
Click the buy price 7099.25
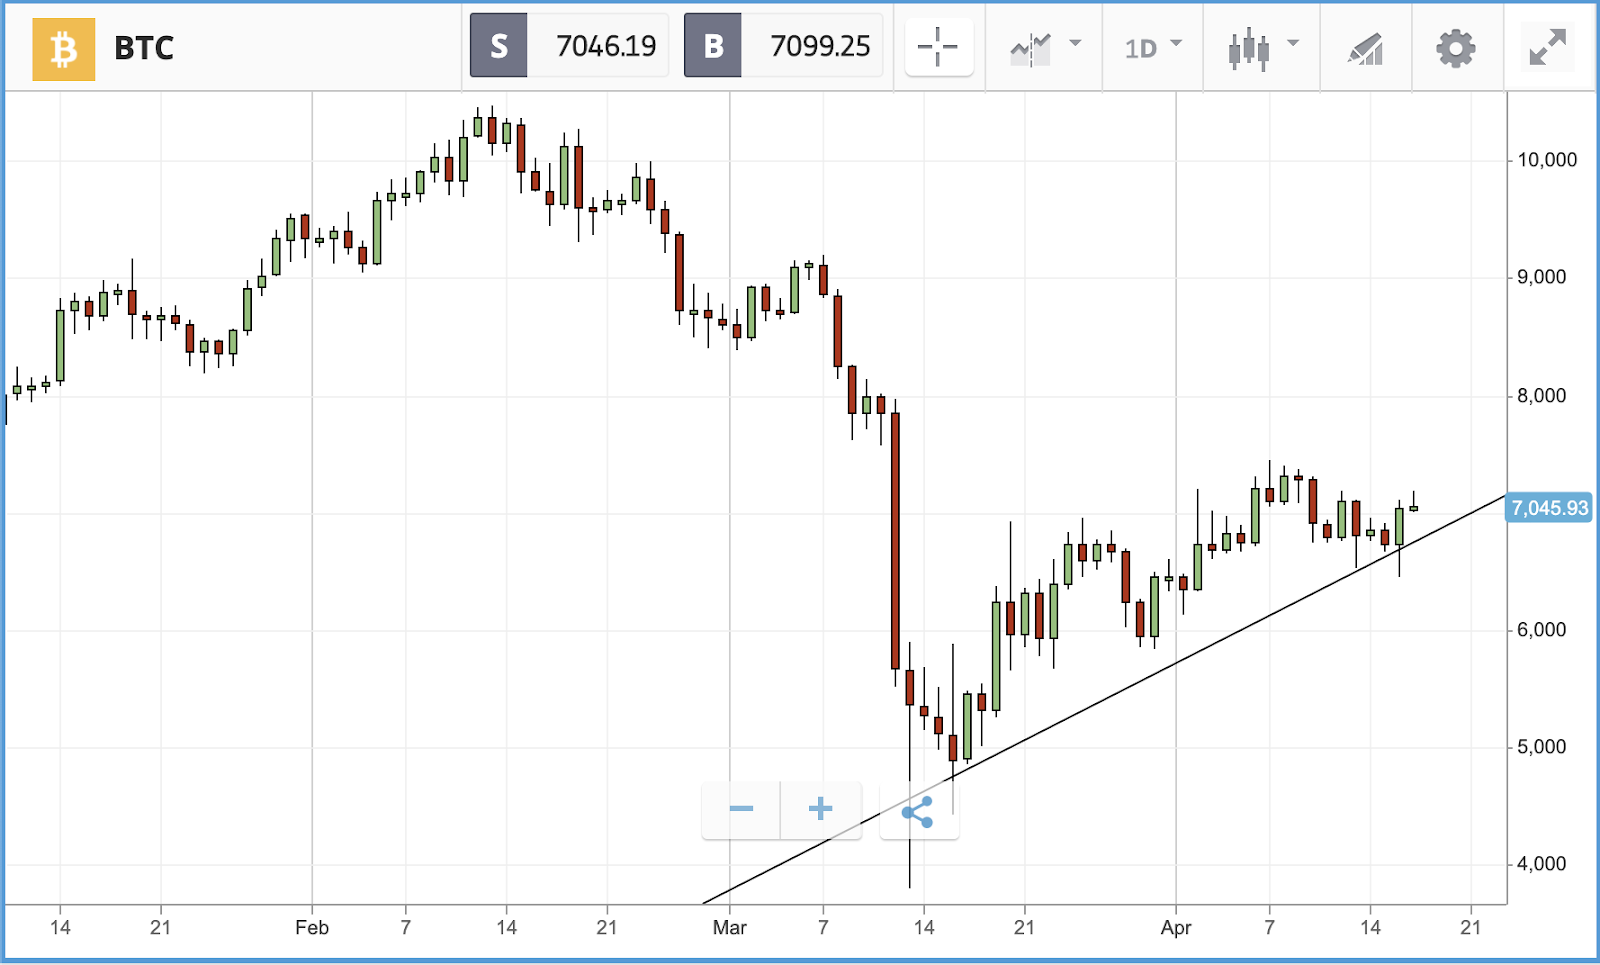click(x=820, y=46)
